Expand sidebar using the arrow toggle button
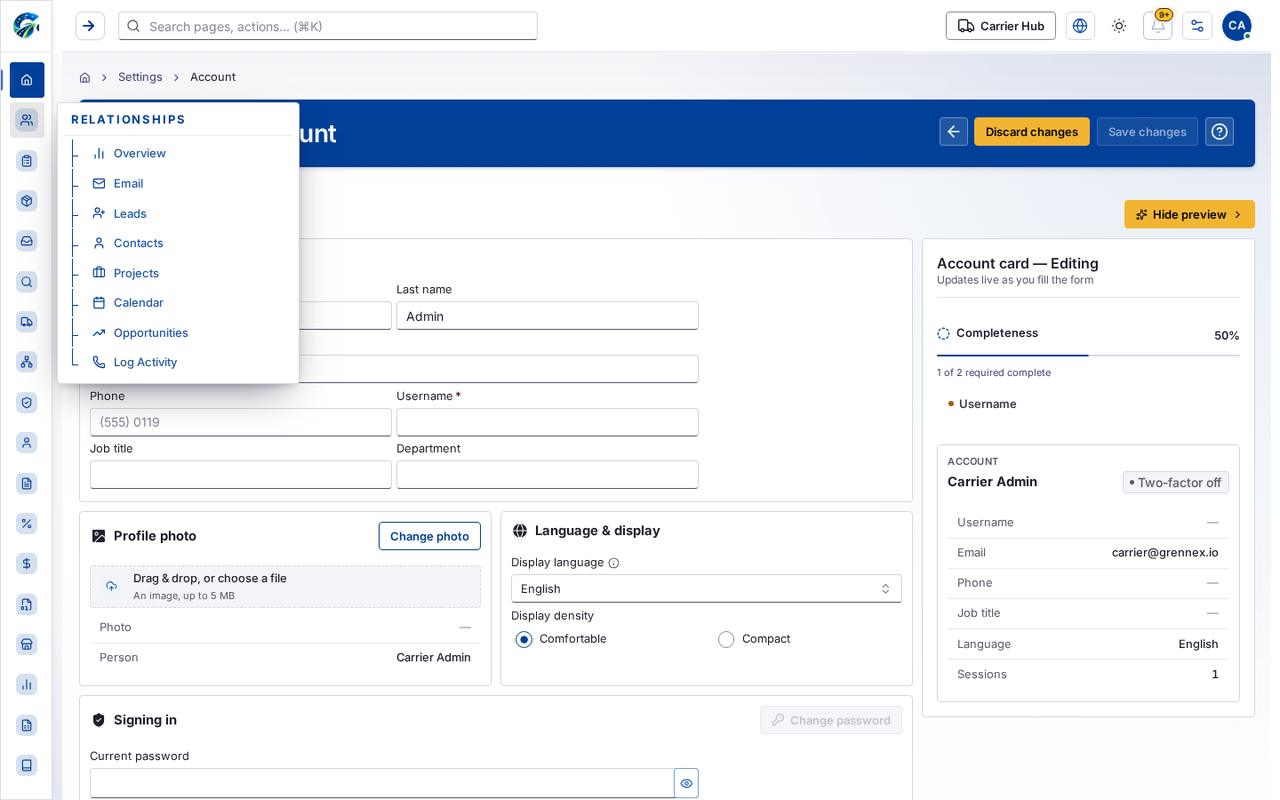The height and width of the screenshot is (800, 1280). click(x=90, y=26)
